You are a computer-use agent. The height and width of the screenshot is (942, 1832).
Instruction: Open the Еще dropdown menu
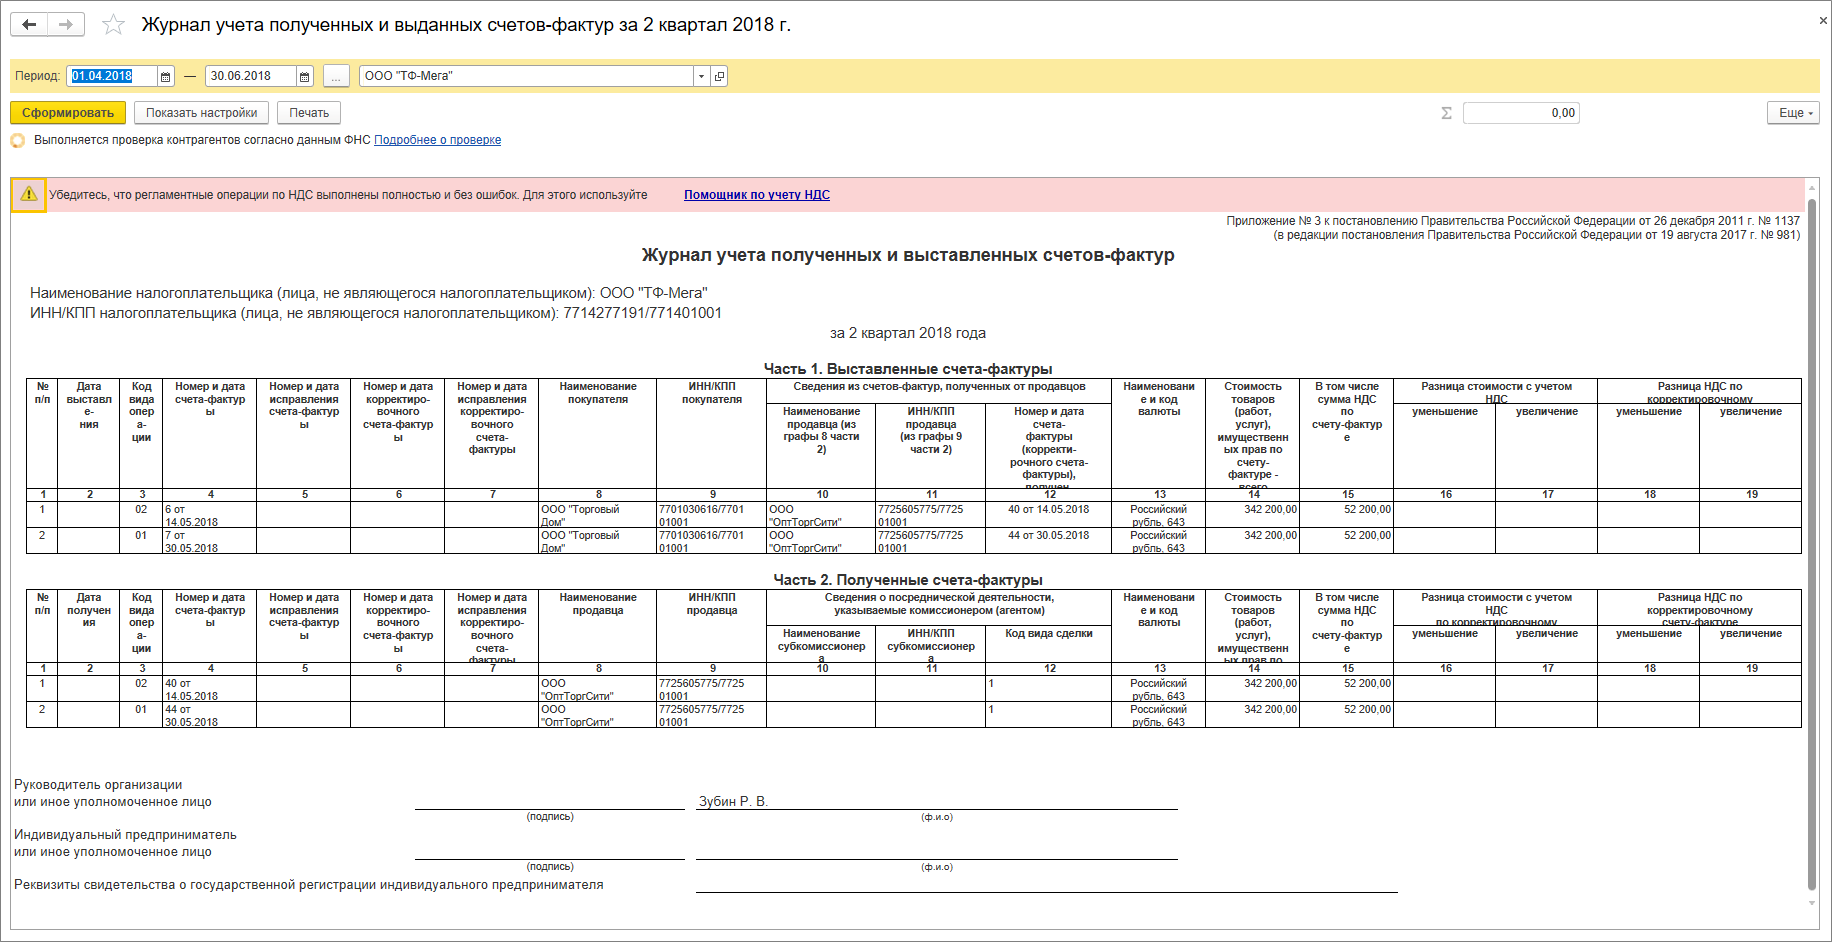(x=1793, y=113)
